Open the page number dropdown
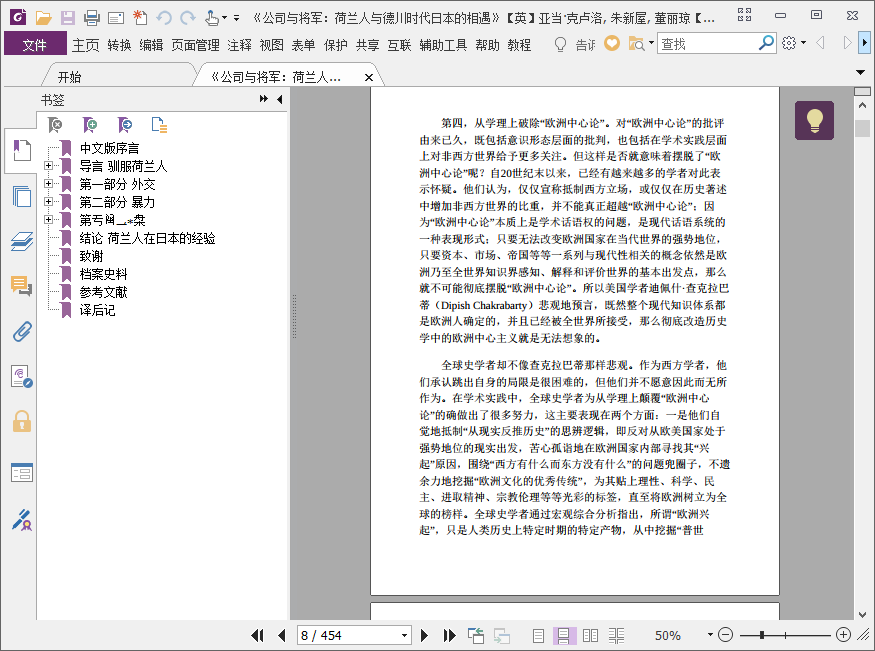 pos(405,635)
